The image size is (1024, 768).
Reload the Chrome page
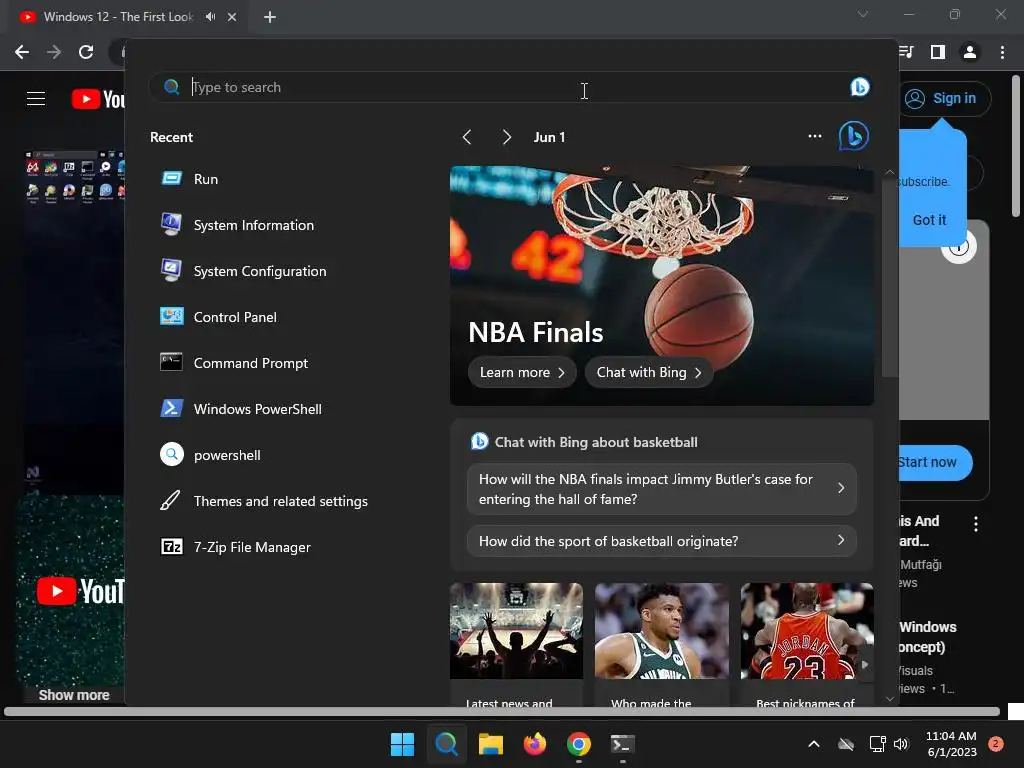(86, 52)
